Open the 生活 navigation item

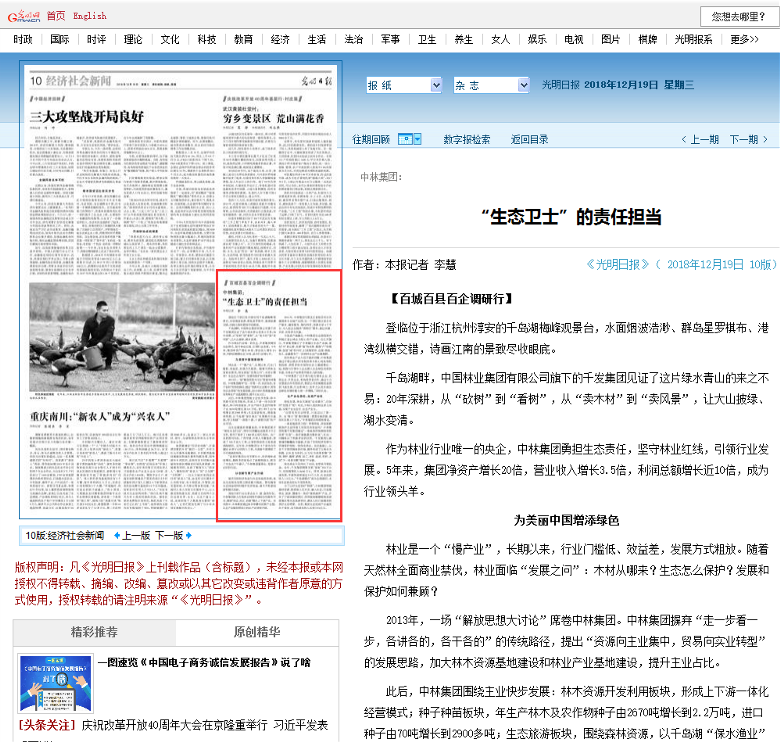317,39
